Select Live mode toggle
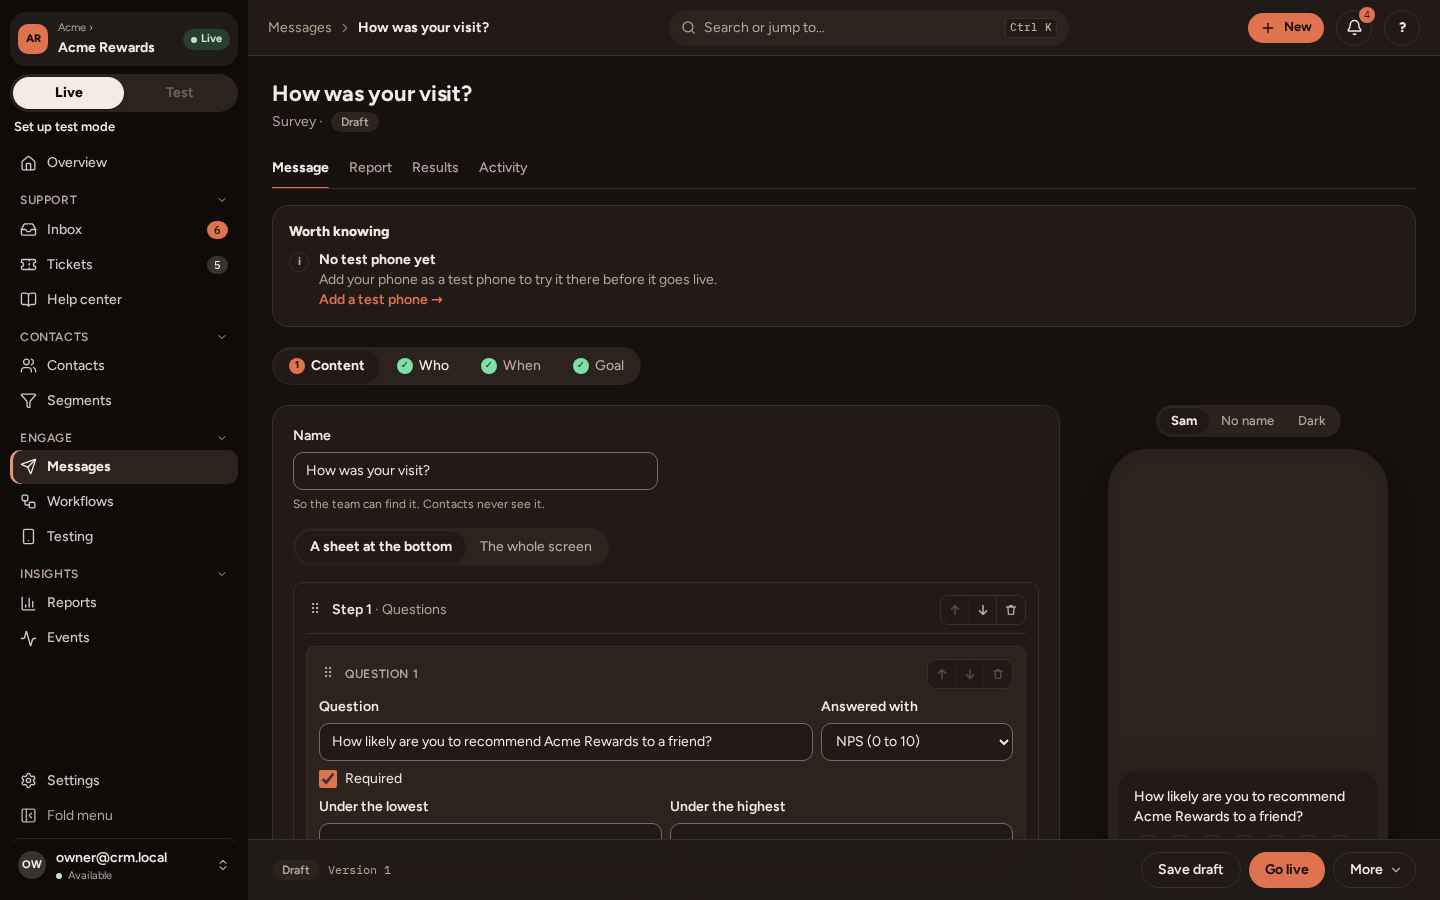The image size is (1440, 900). [69, 93]
